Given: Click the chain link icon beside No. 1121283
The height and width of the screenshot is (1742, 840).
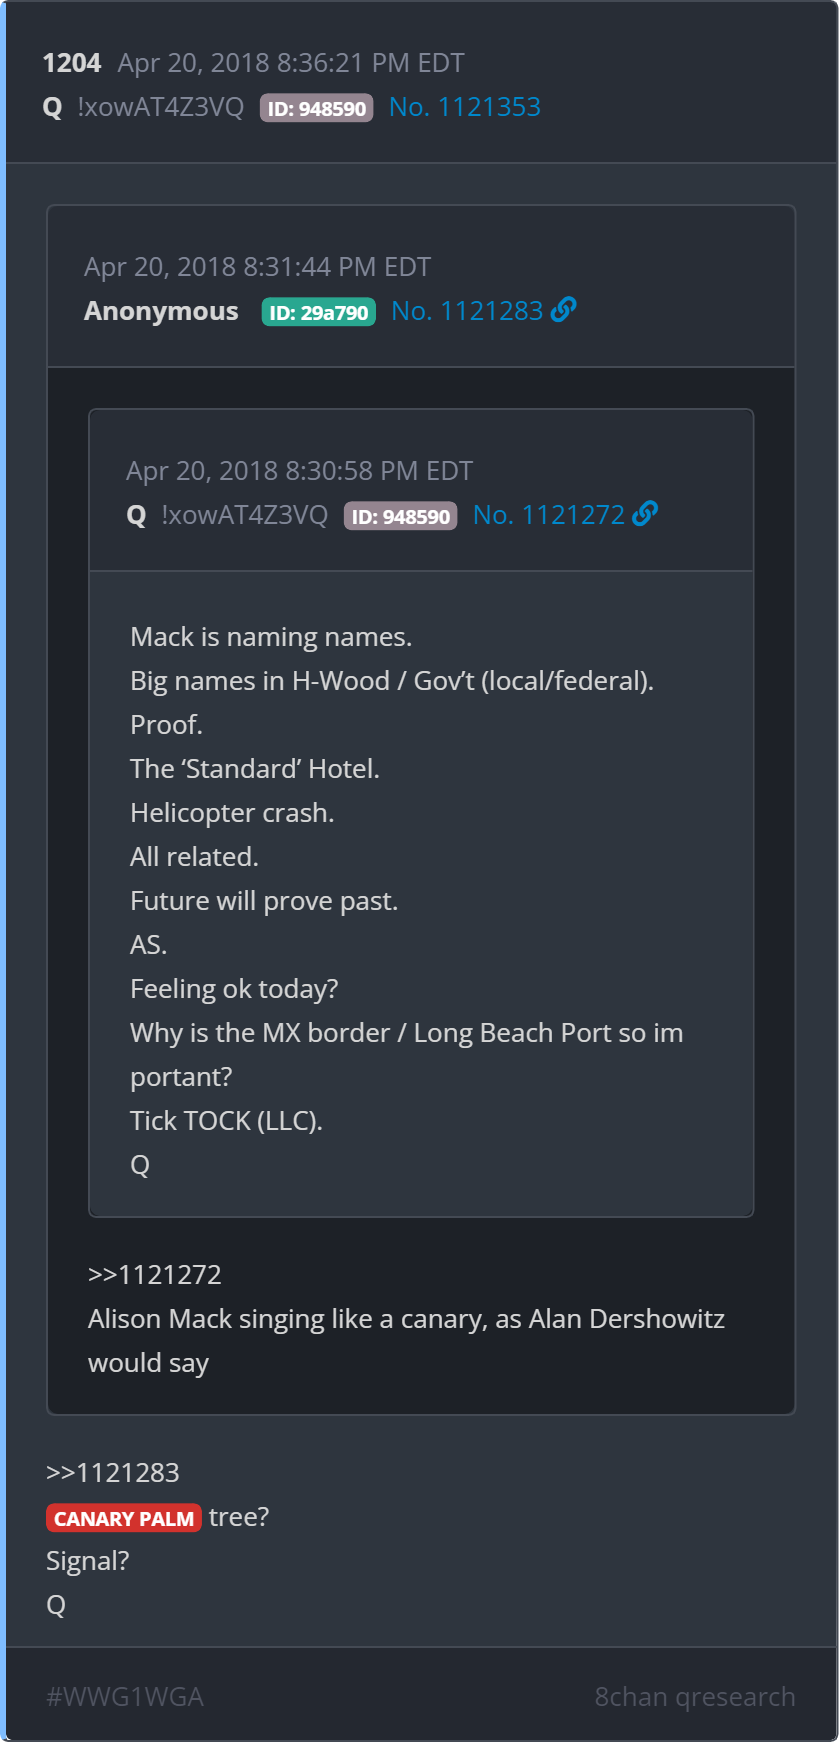Looking at the screenshot, I should pyautogui.click(x=564, y=310).
